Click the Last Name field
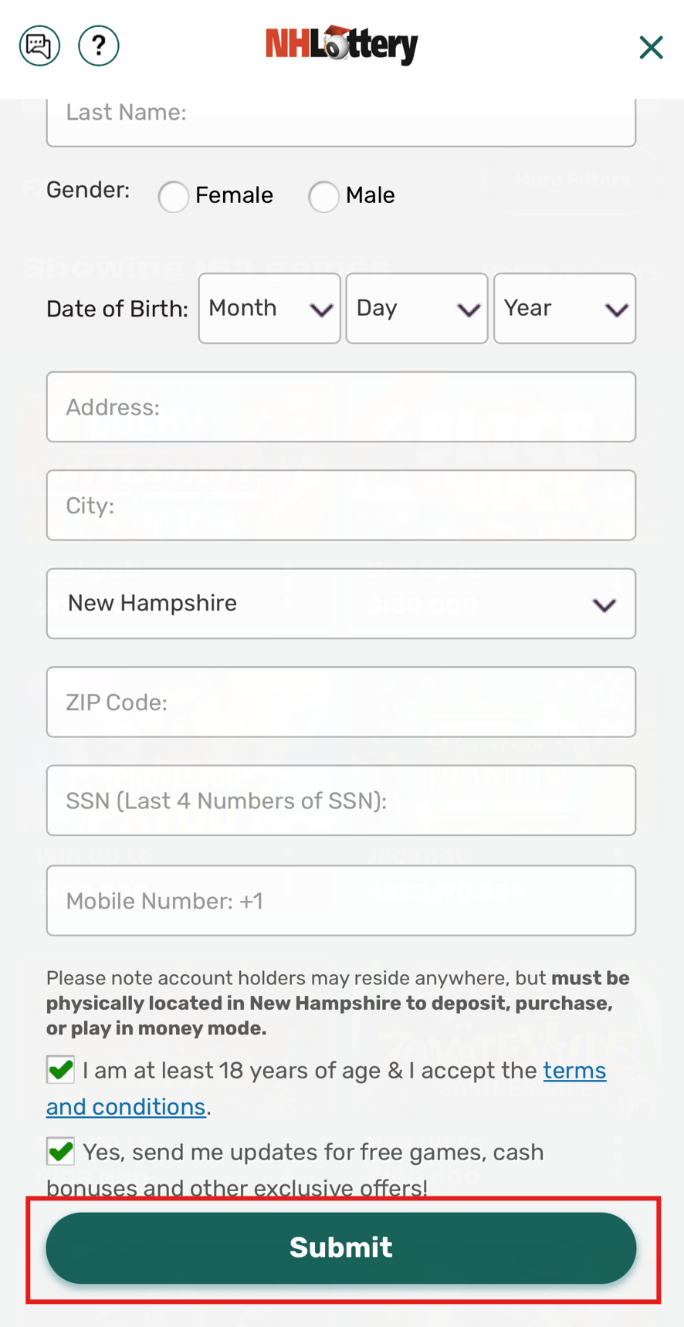Viewport: 684px width, 1327px height. tap(341, 113)
